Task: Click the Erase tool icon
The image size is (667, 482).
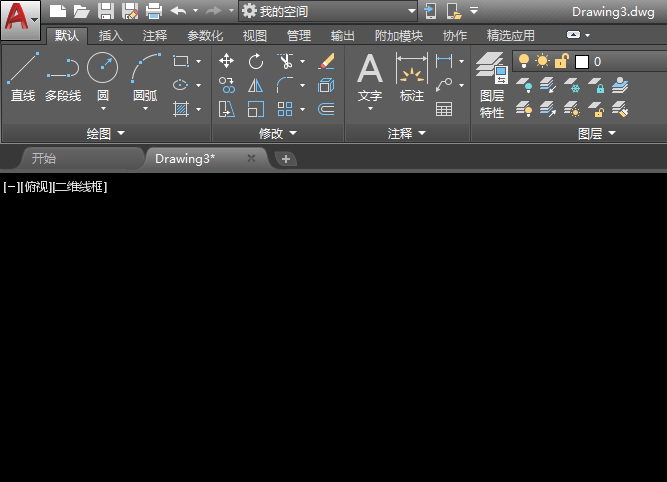Action: pos(326,62)
